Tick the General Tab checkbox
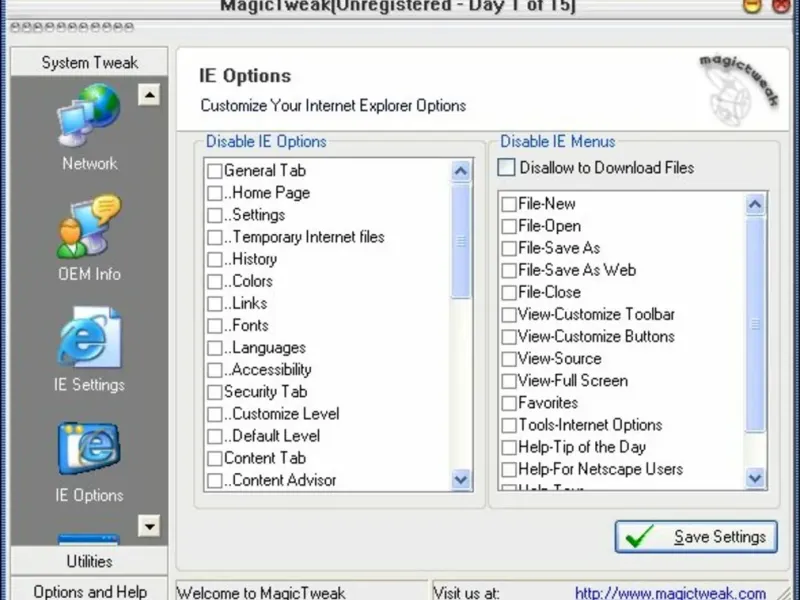 click(215, 171)
